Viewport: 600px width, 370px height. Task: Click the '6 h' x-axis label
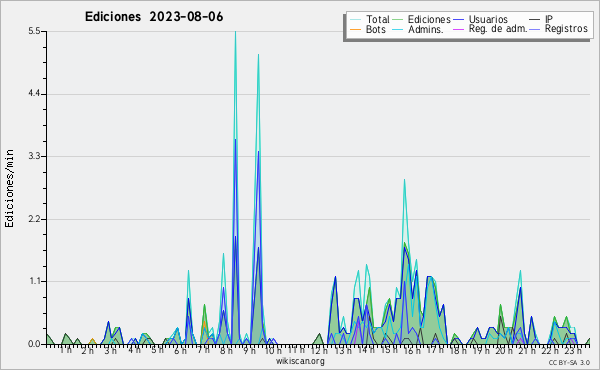click(180, 351)
